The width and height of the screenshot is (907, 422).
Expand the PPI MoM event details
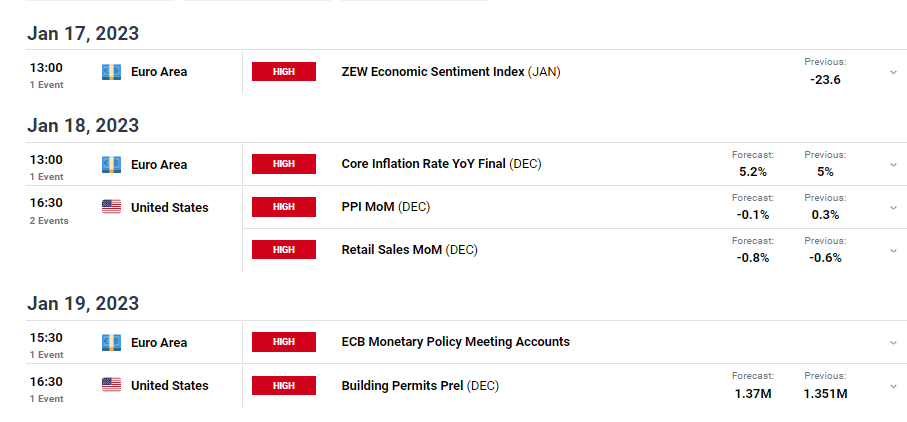pos(894,208)
